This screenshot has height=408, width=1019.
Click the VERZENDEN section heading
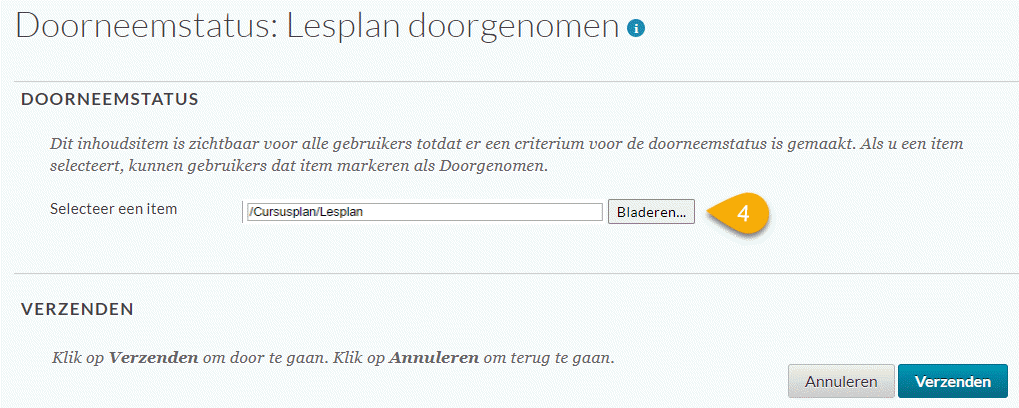tap(77, 309)
